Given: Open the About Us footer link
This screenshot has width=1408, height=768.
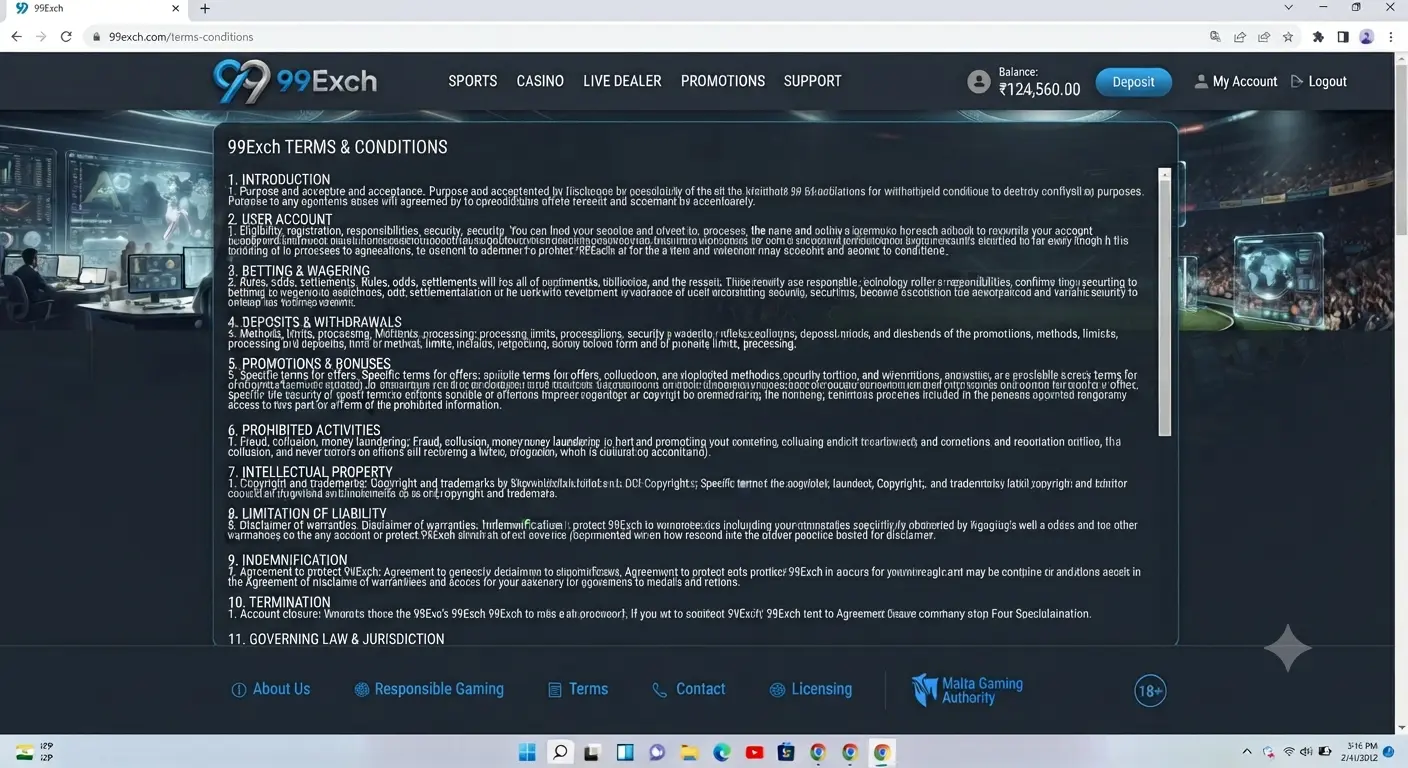Looking at the screenshot, I should 271,689.
